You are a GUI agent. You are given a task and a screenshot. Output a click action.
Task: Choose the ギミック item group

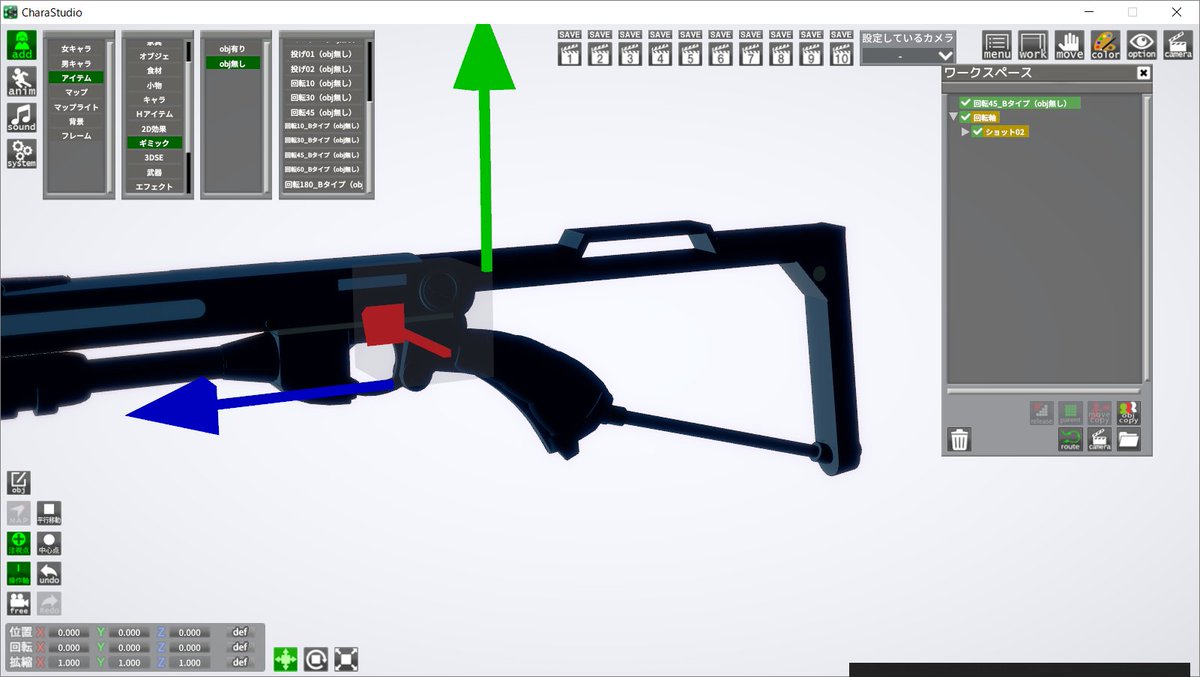click(x=154, y=143)
